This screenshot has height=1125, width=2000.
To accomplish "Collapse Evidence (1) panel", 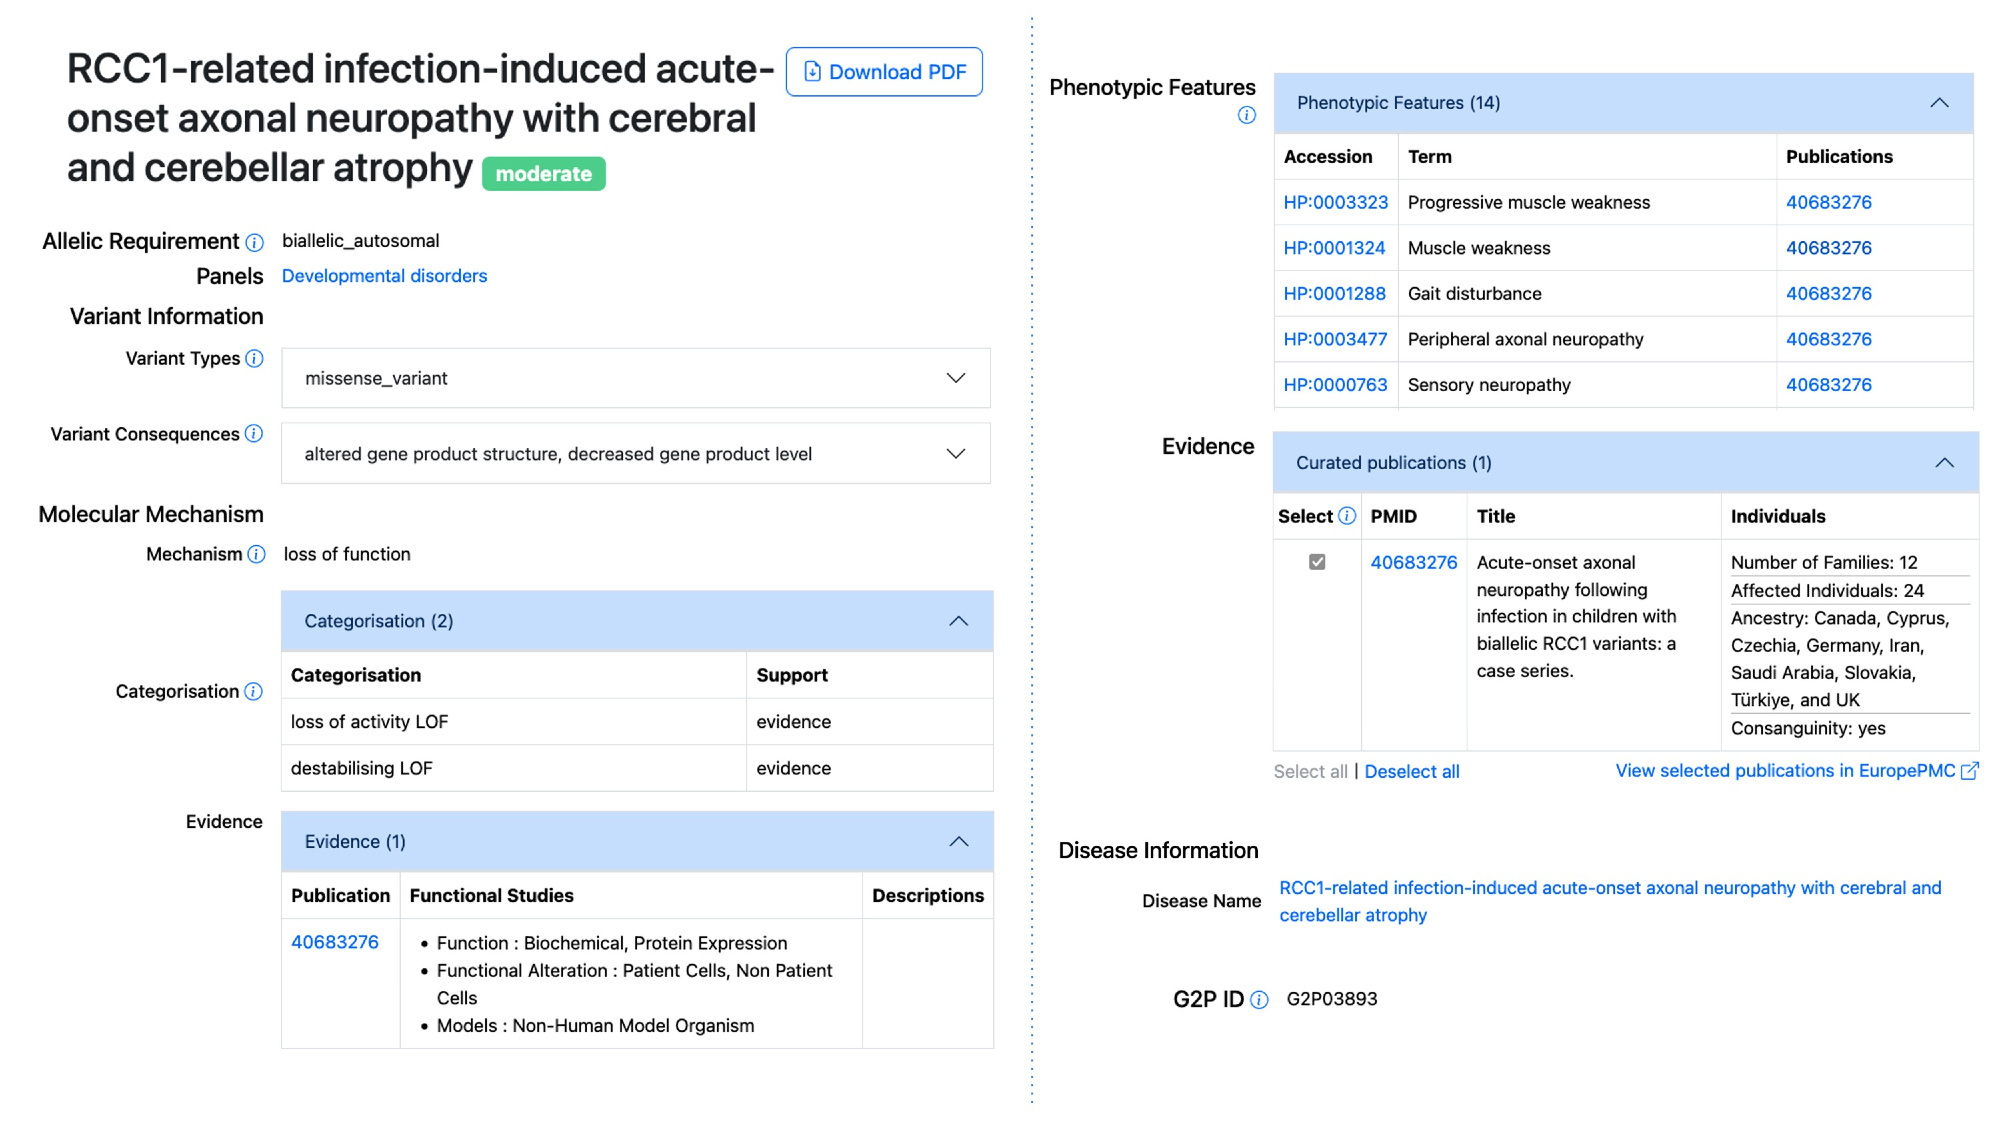I will (958, 842).
